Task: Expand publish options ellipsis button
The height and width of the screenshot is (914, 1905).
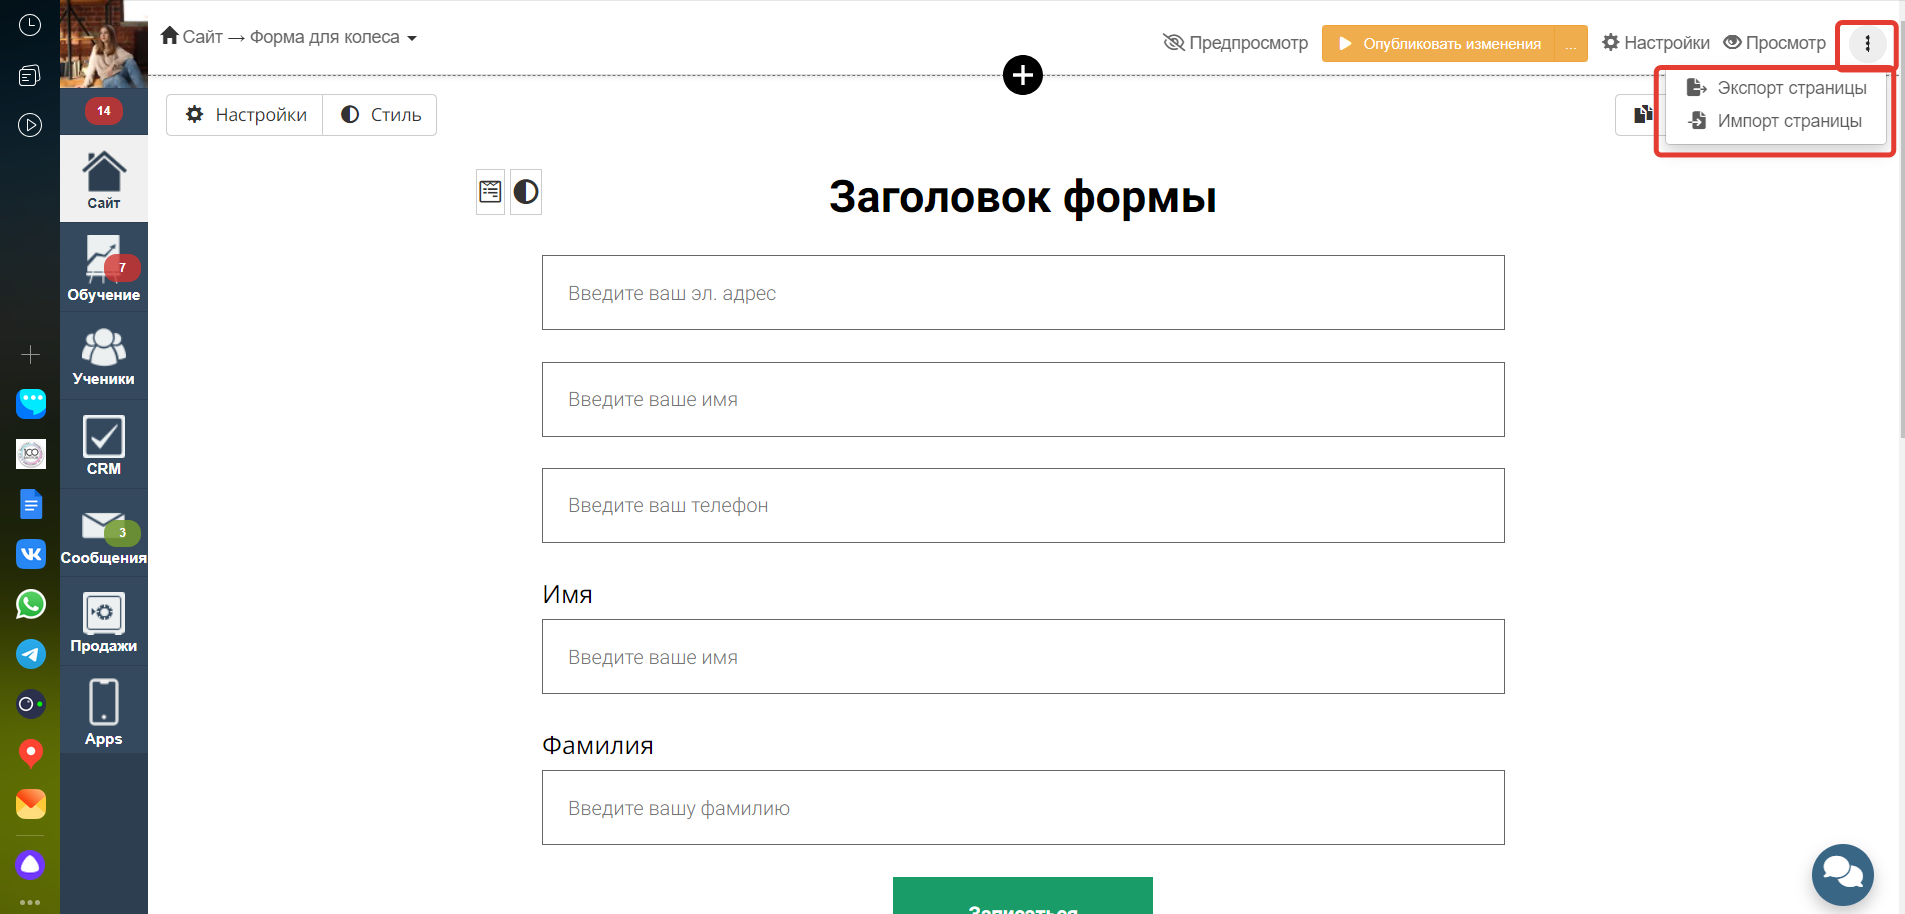Action: click(1571, 44)
